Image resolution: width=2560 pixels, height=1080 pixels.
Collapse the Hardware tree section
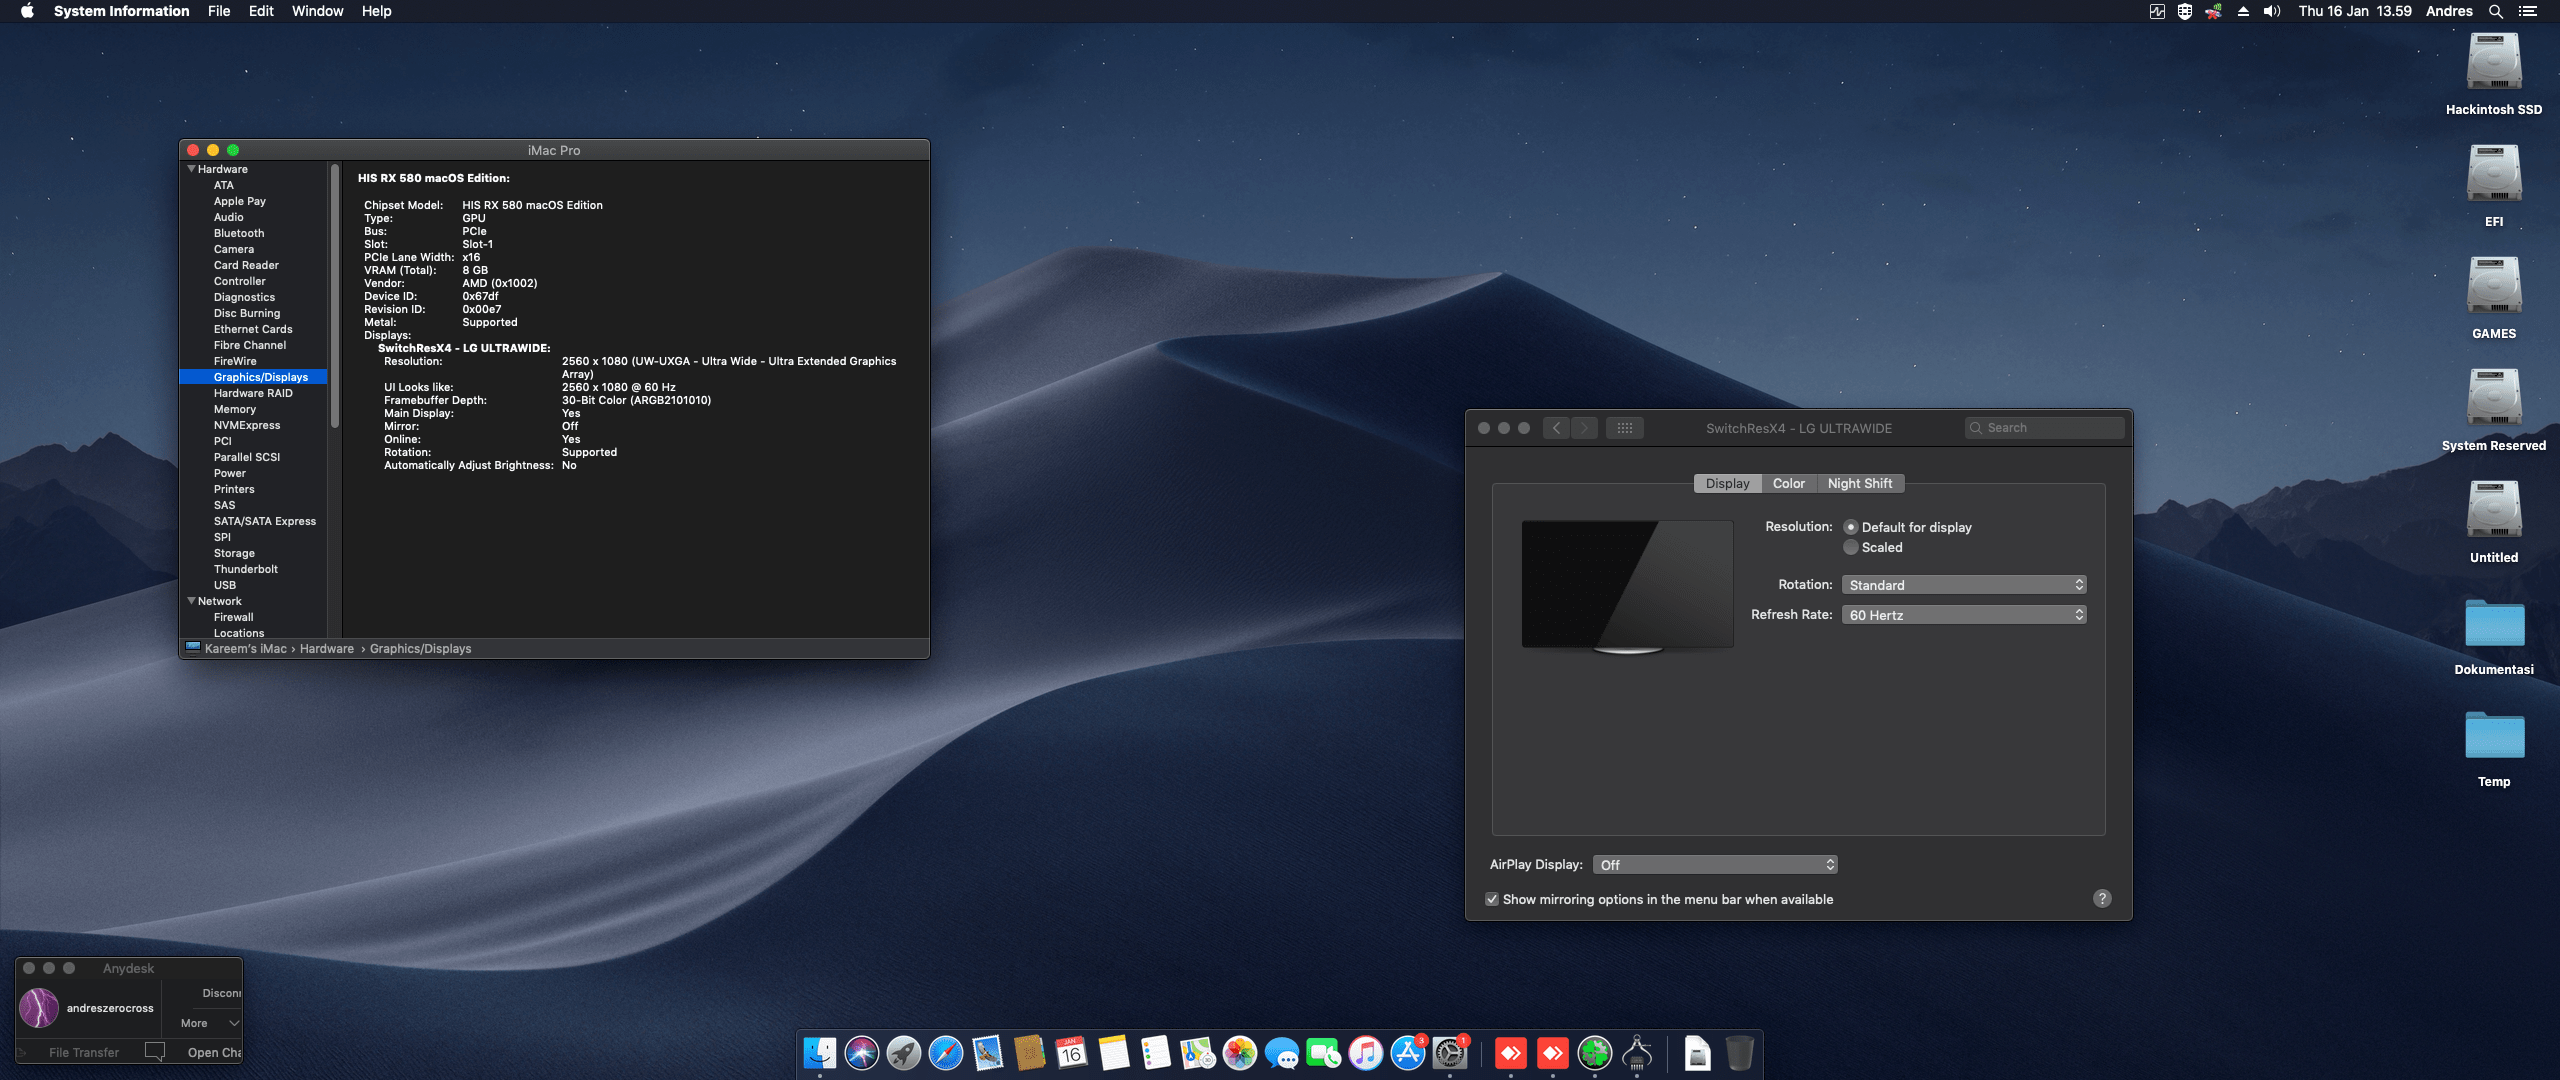(191, 169)
